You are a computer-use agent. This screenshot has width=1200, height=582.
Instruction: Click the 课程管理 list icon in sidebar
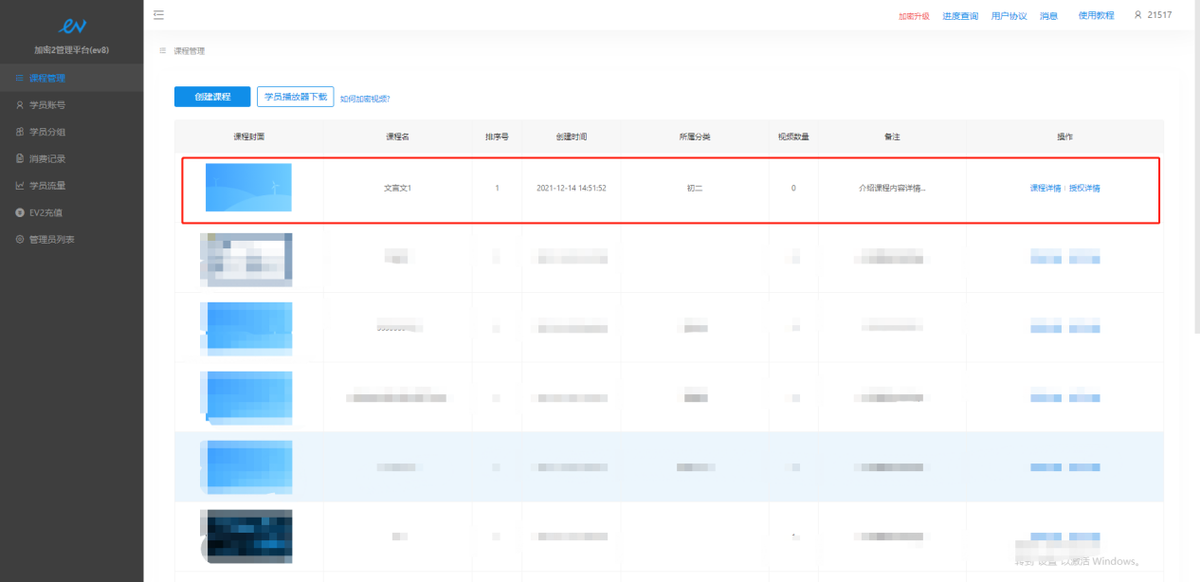pyautogui.click(x=20, y=78)
